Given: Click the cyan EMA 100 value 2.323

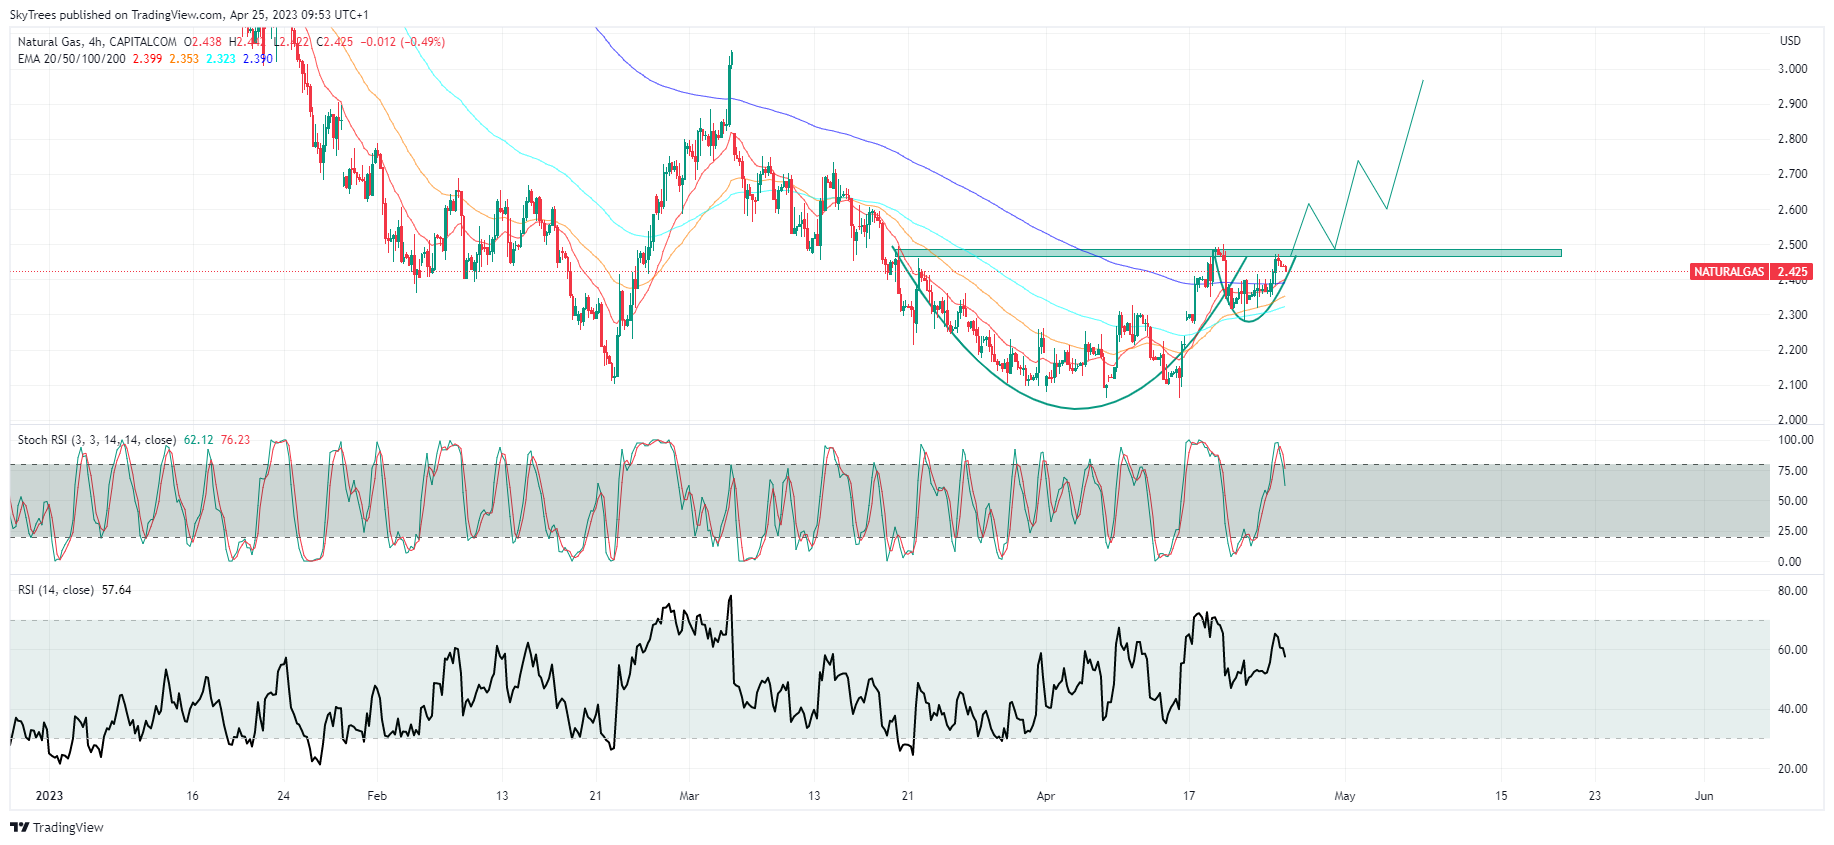Looking at the screenshot, I should point(221,59).
